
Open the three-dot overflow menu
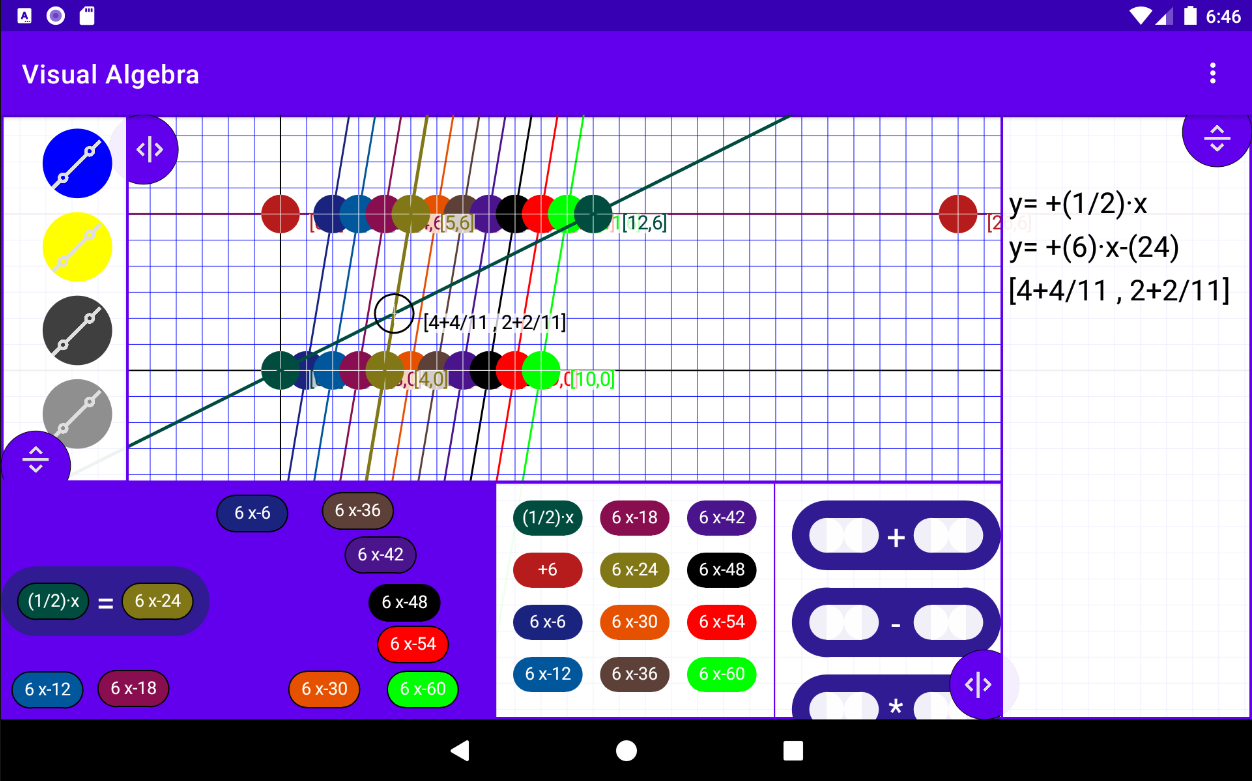(x=1213, y=73)
